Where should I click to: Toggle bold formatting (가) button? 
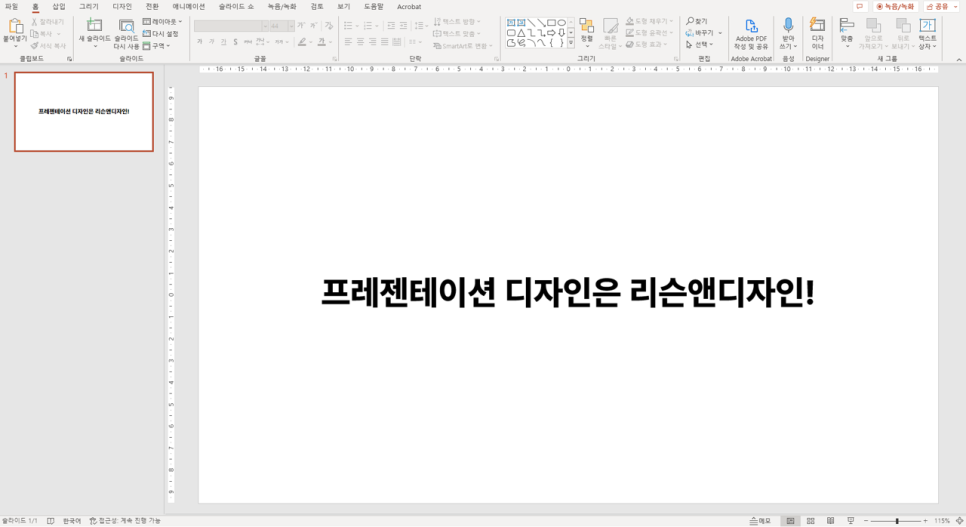coord(200,42)
